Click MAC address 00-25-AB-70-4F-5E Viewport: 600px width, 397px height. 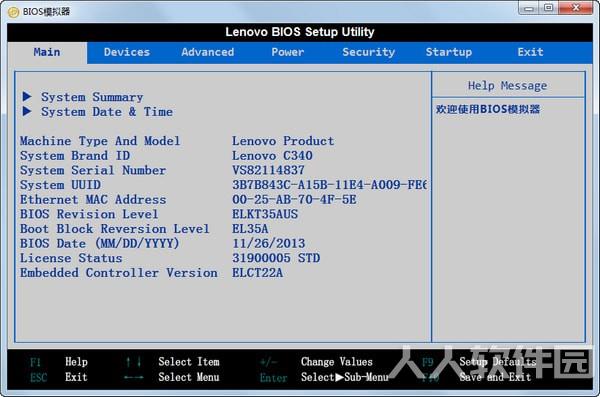[x=294, y=200]
